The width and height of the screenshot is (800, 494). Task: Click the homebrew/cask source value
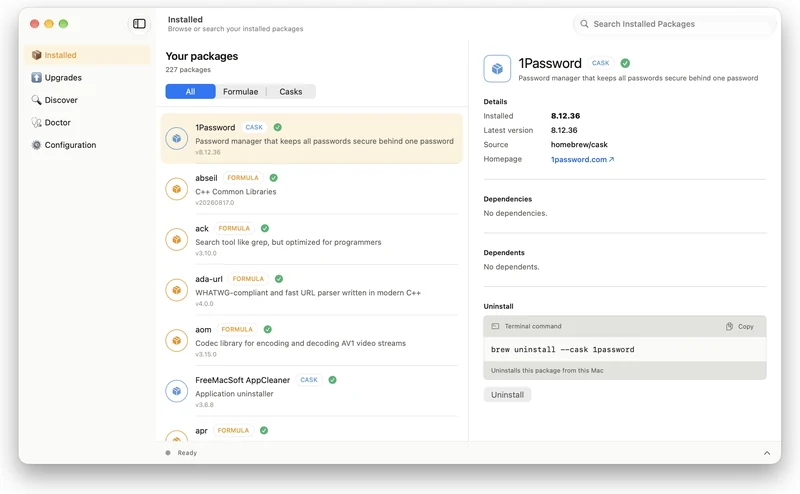point(579,144)
